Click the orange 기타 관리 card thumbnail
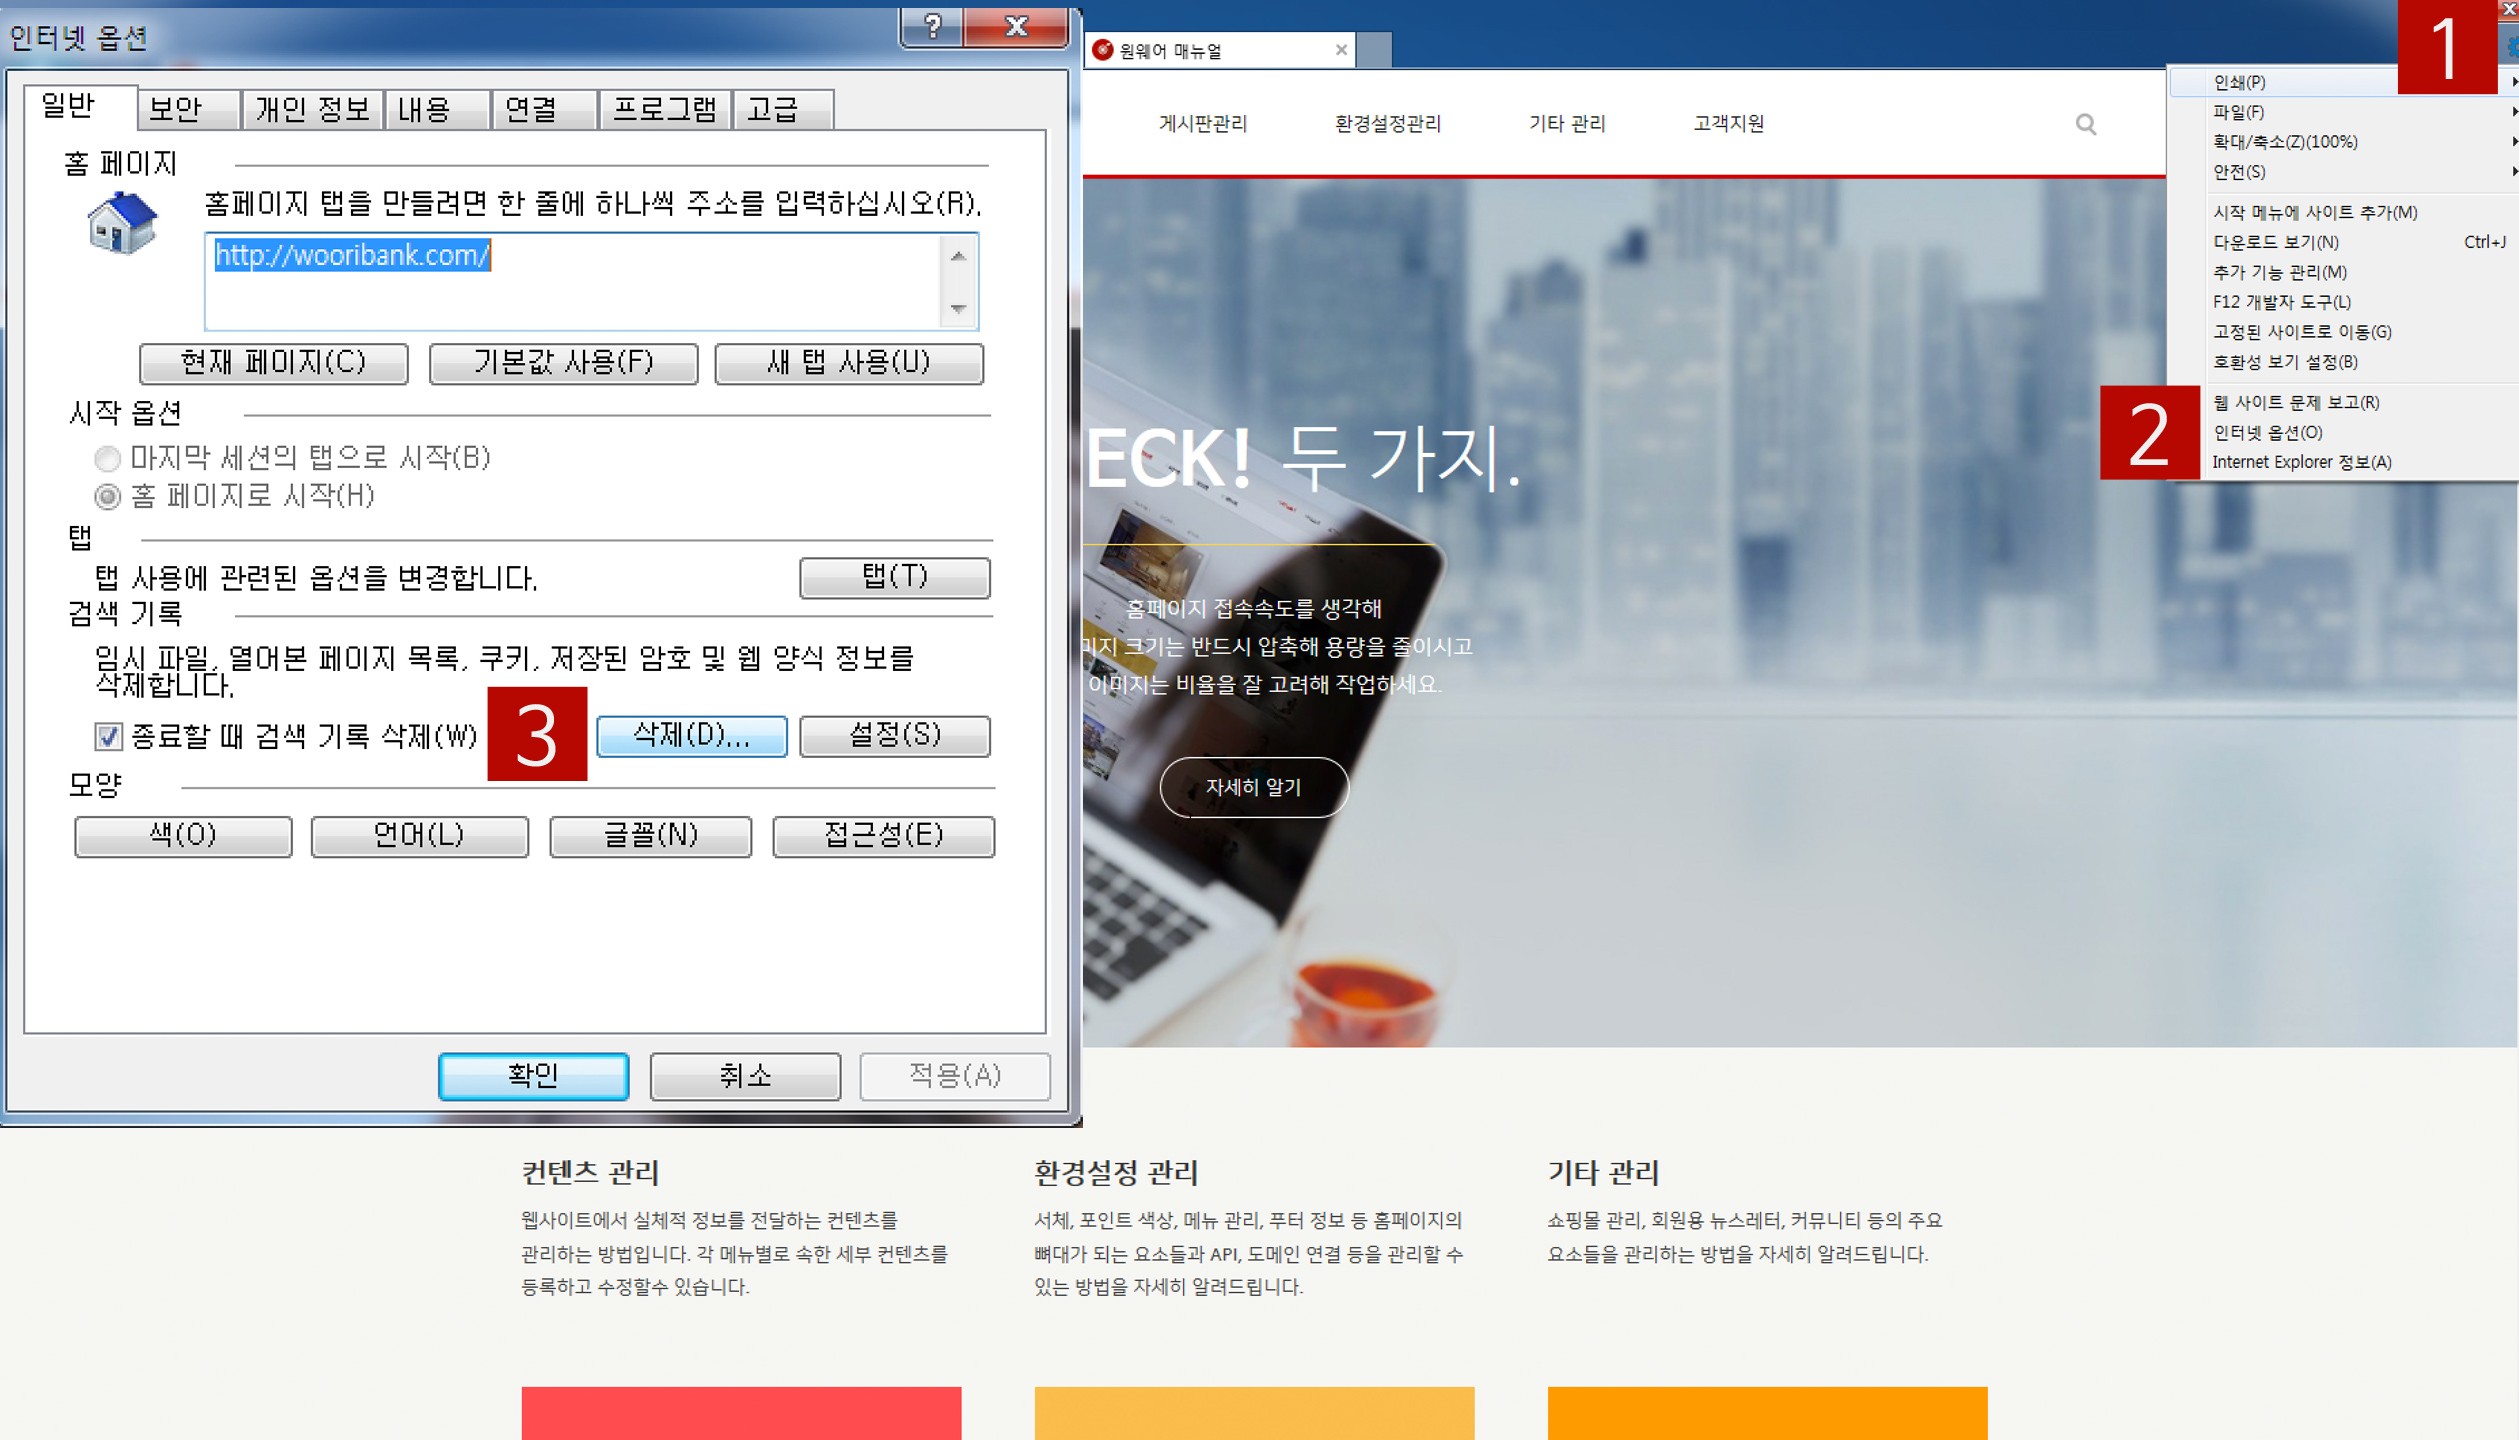 pos(1767,1413)
